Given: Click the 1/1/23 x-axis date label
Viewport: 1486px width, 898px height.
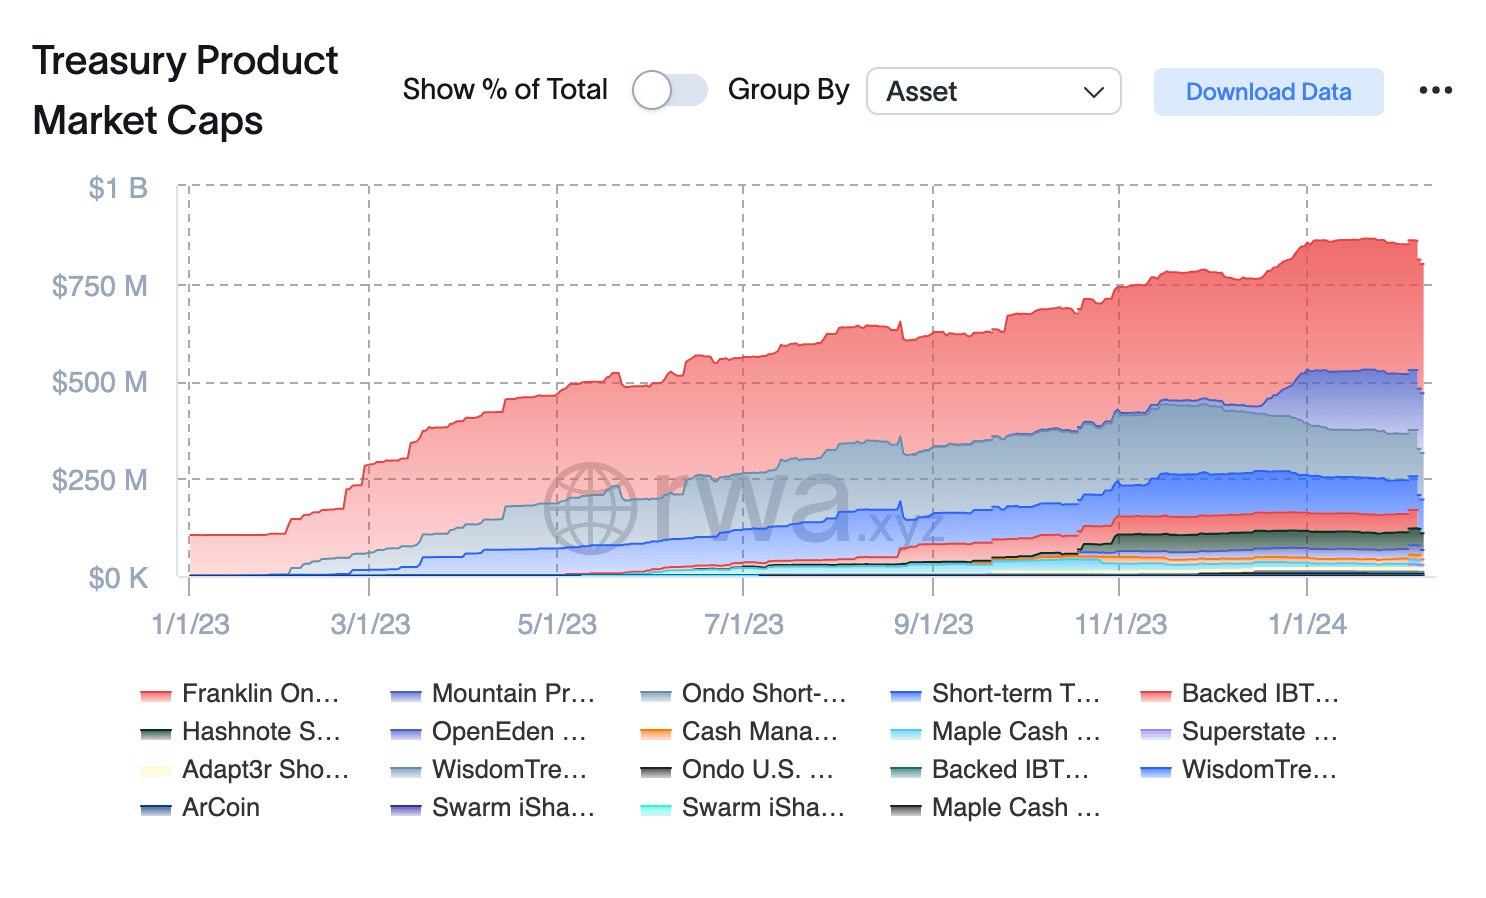Looking at the screenshot, I should (190, 624).
